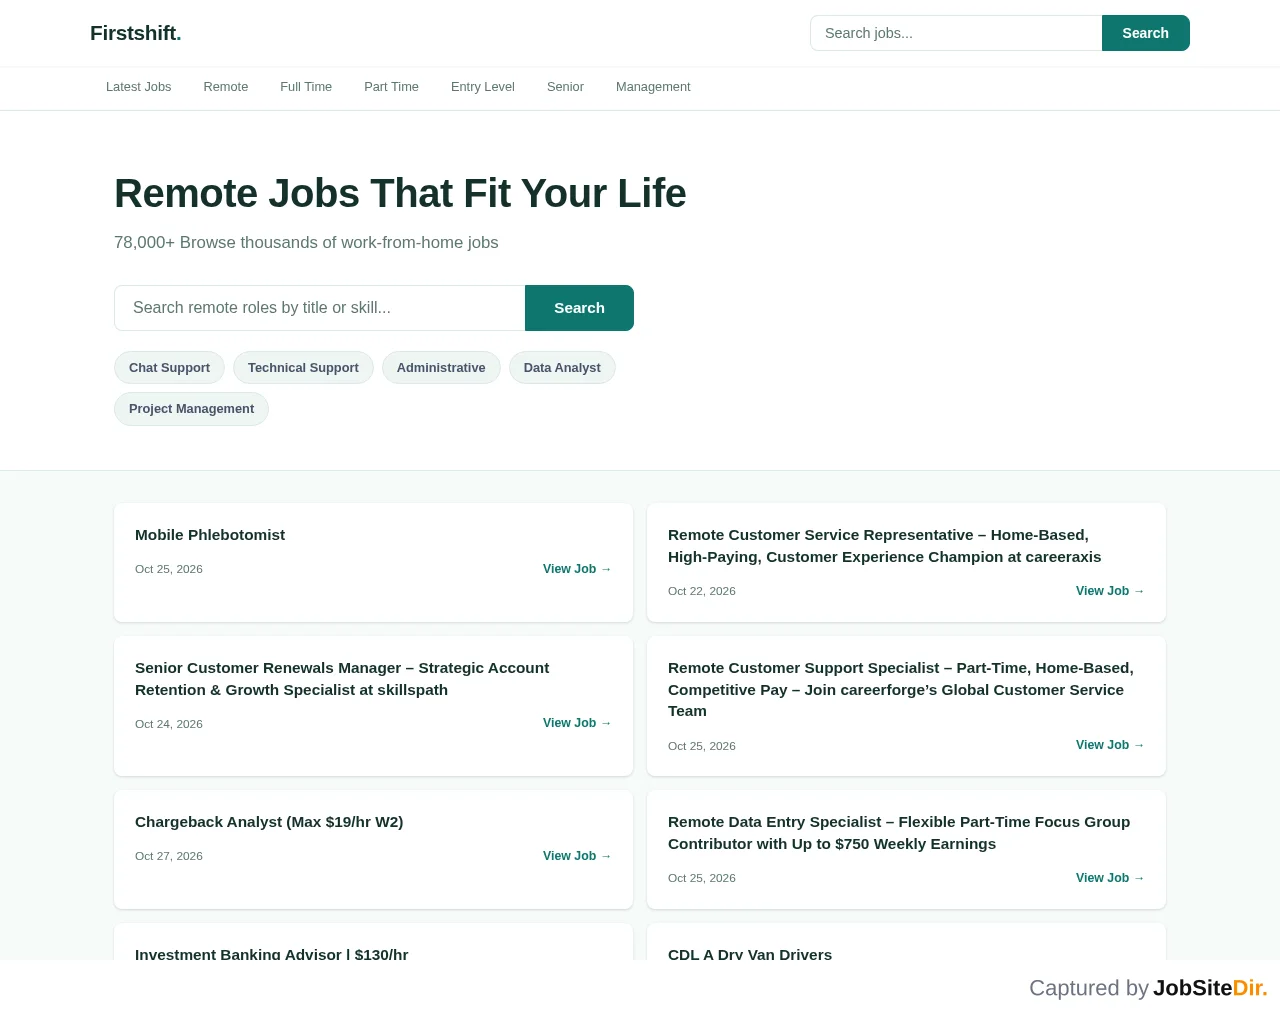This screenshot has width=1280, height=1018.
Task: Open the Senior Customer Renewals Manager title
Action: point(342,679)
